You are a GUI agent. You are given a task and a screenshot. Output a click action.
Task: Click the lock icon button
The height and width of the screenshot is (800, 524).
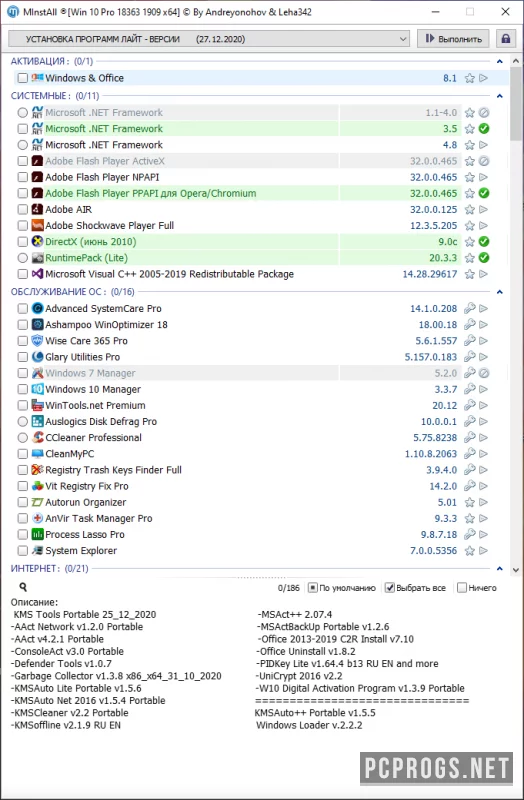click(x=505, y=39)
